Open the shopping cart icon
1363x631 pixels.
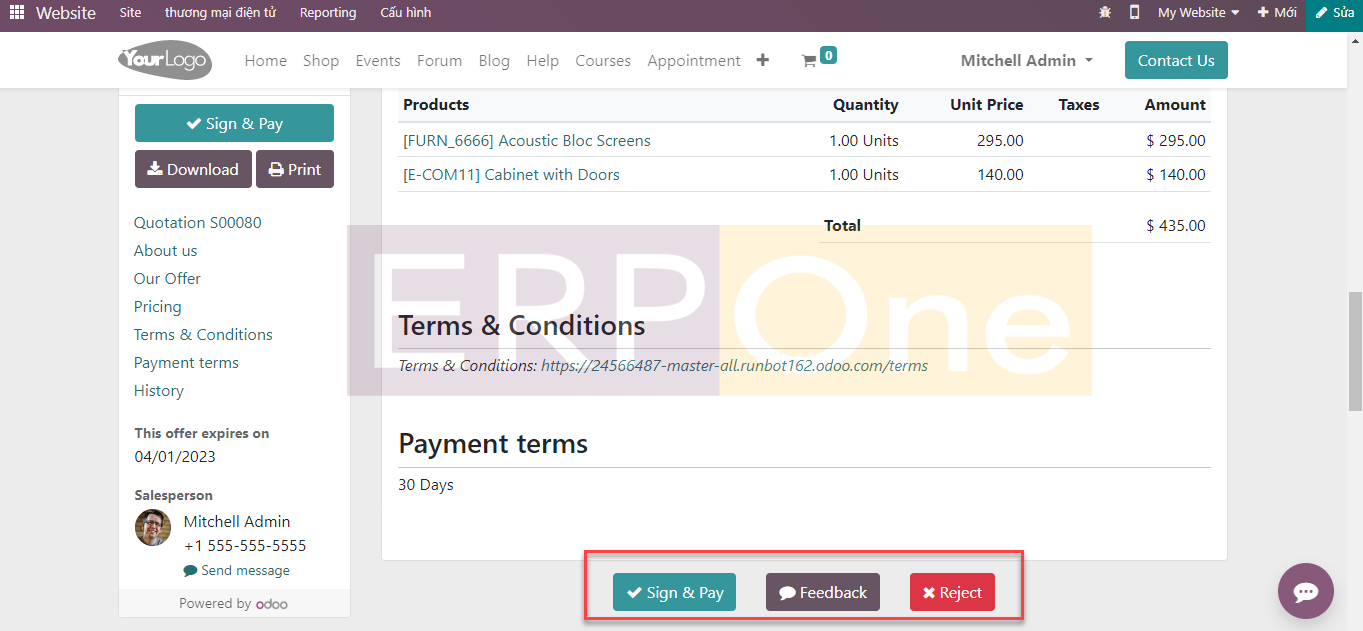[x=809, y=61]
